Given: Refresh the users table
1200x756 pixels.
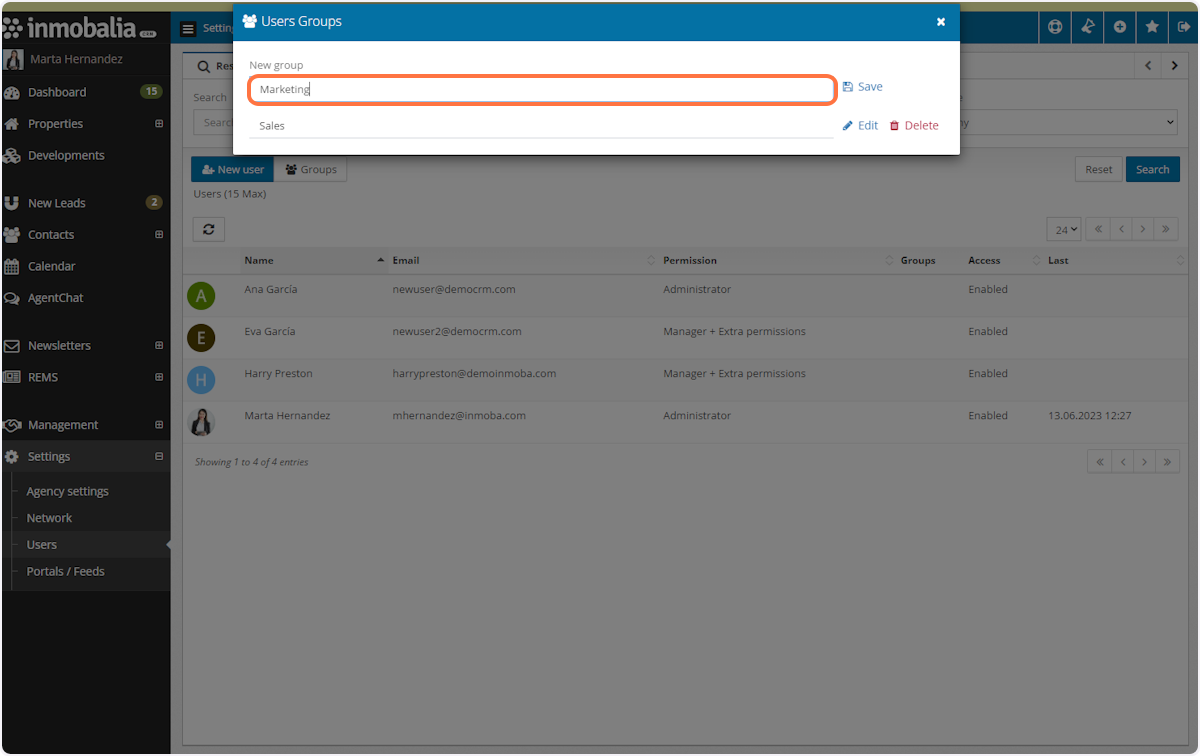Looking at the screenshot, I should [x=209, y=229].
